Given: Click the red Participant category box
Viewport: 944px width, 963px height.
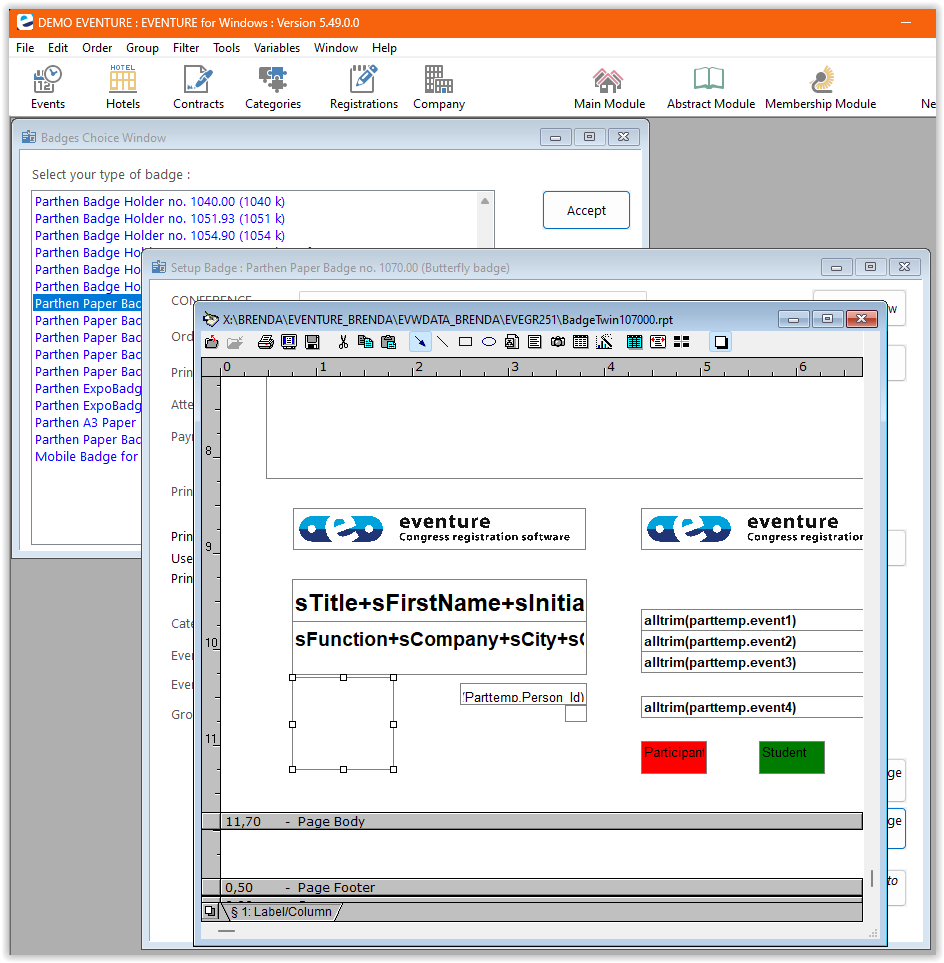Looking at the screenshot, I should 674,757.
